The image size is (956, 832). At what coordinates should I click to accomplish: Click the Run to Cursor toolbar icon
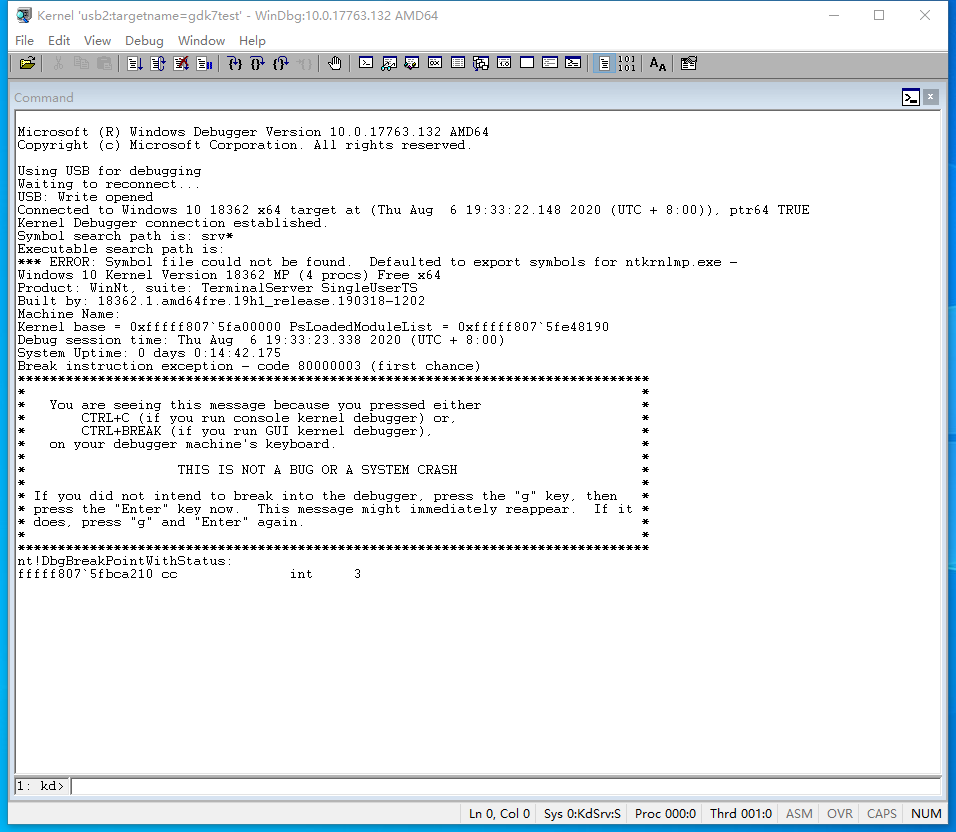click(304, 63)
